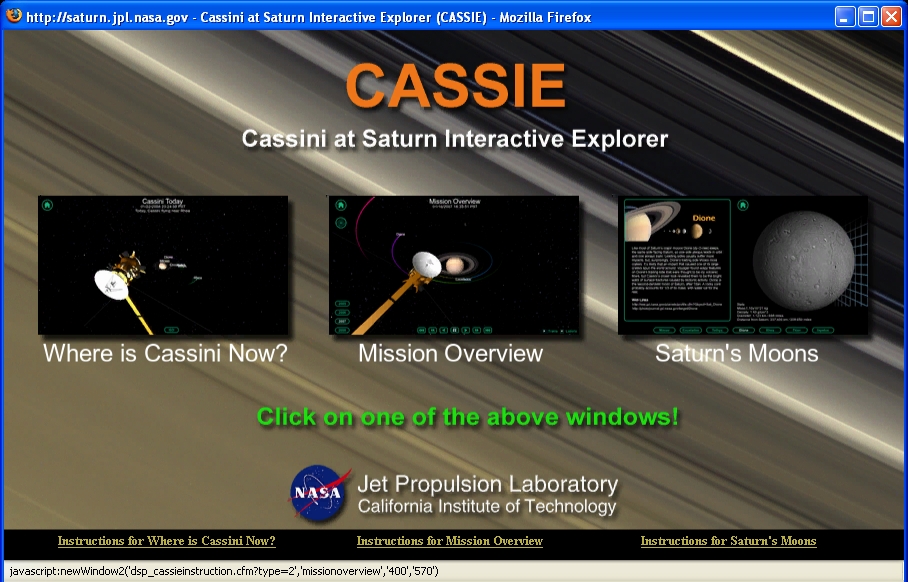The image size is (908, 582).
Task: Maximize the Firefox window
Action: point(868,16)
